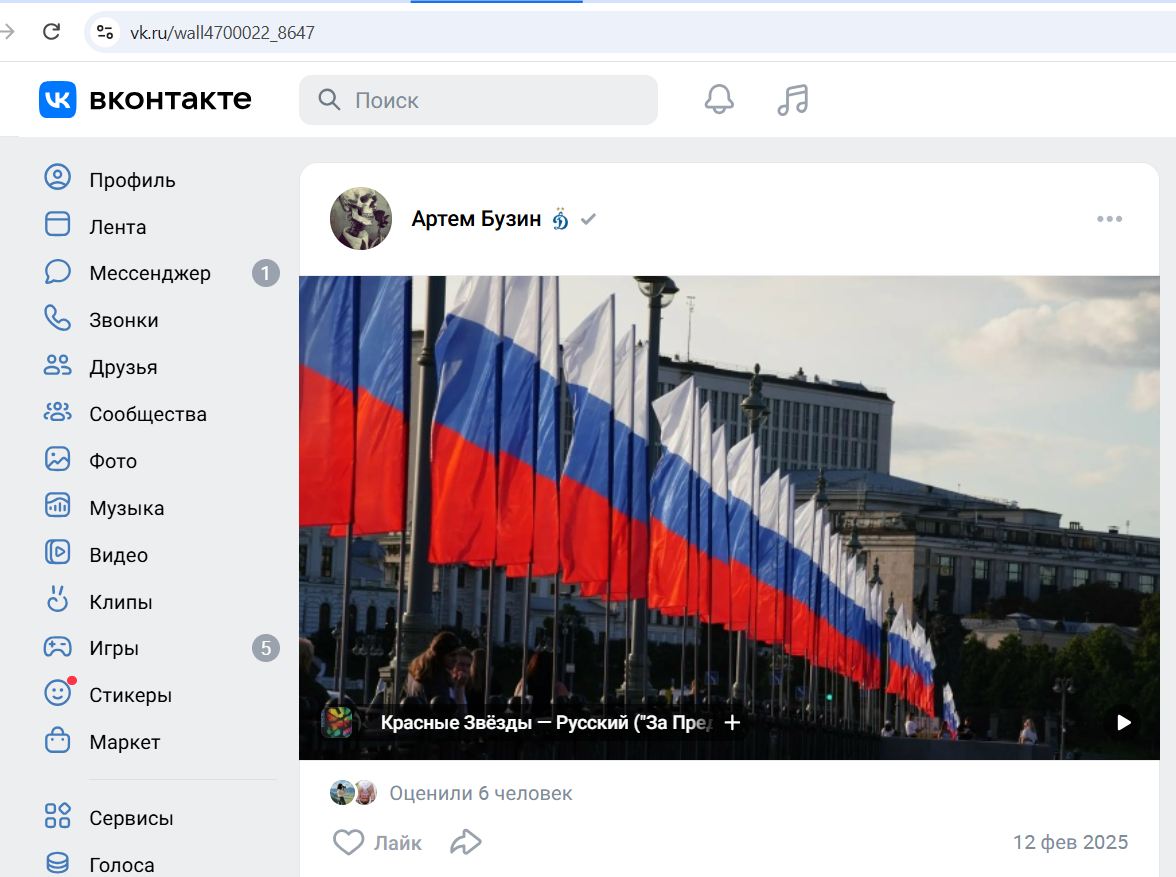Image resolution: width=1176 pixels, height=877 pixels.
Task: Open Красные Звёзды — Русский track title
Action: coord(547,722)
